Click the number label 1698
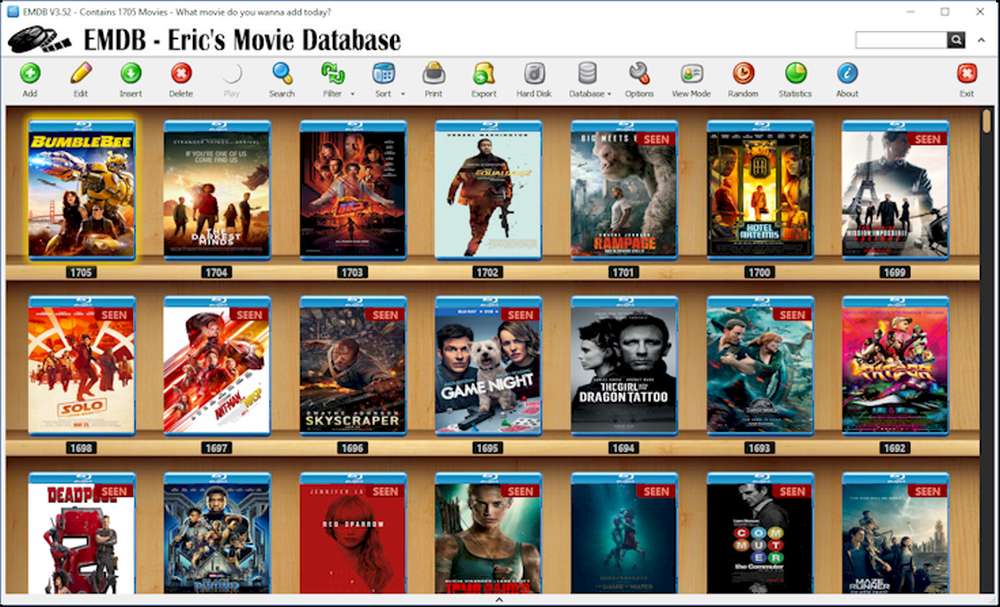This screenshot has height=607, width=1000. (x=81, y=448)
